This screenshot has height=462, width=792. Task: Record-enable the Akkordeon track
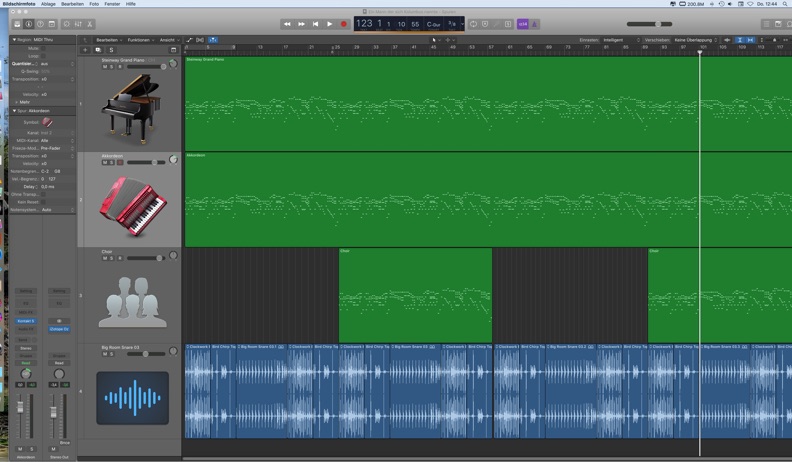coord(120,163)
